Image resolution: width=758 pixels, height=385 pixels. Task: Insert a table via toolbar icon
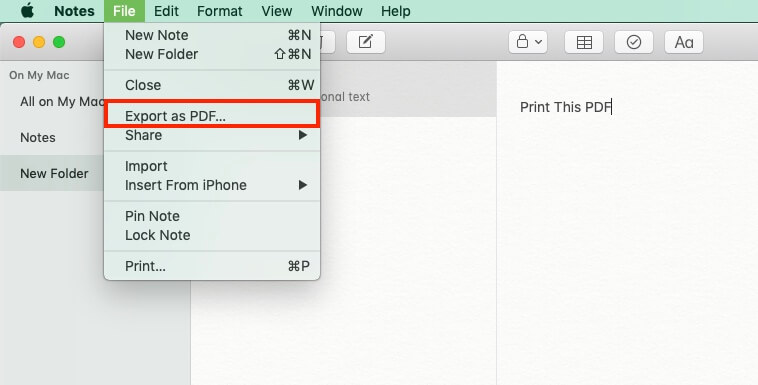coord(584,42)
